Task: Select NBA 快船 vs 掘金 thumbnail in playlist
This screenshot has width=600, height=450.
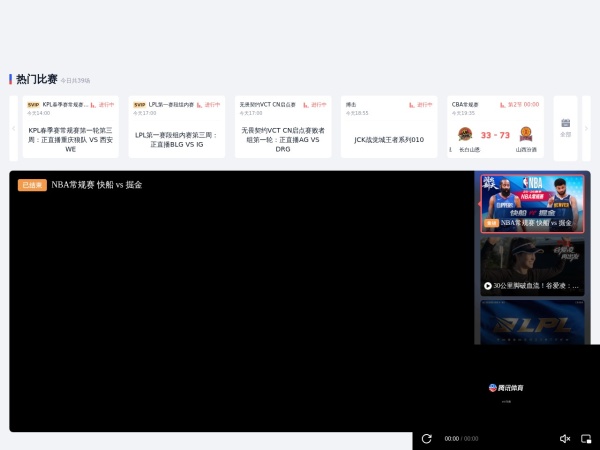Action: [x=531, y=201]
